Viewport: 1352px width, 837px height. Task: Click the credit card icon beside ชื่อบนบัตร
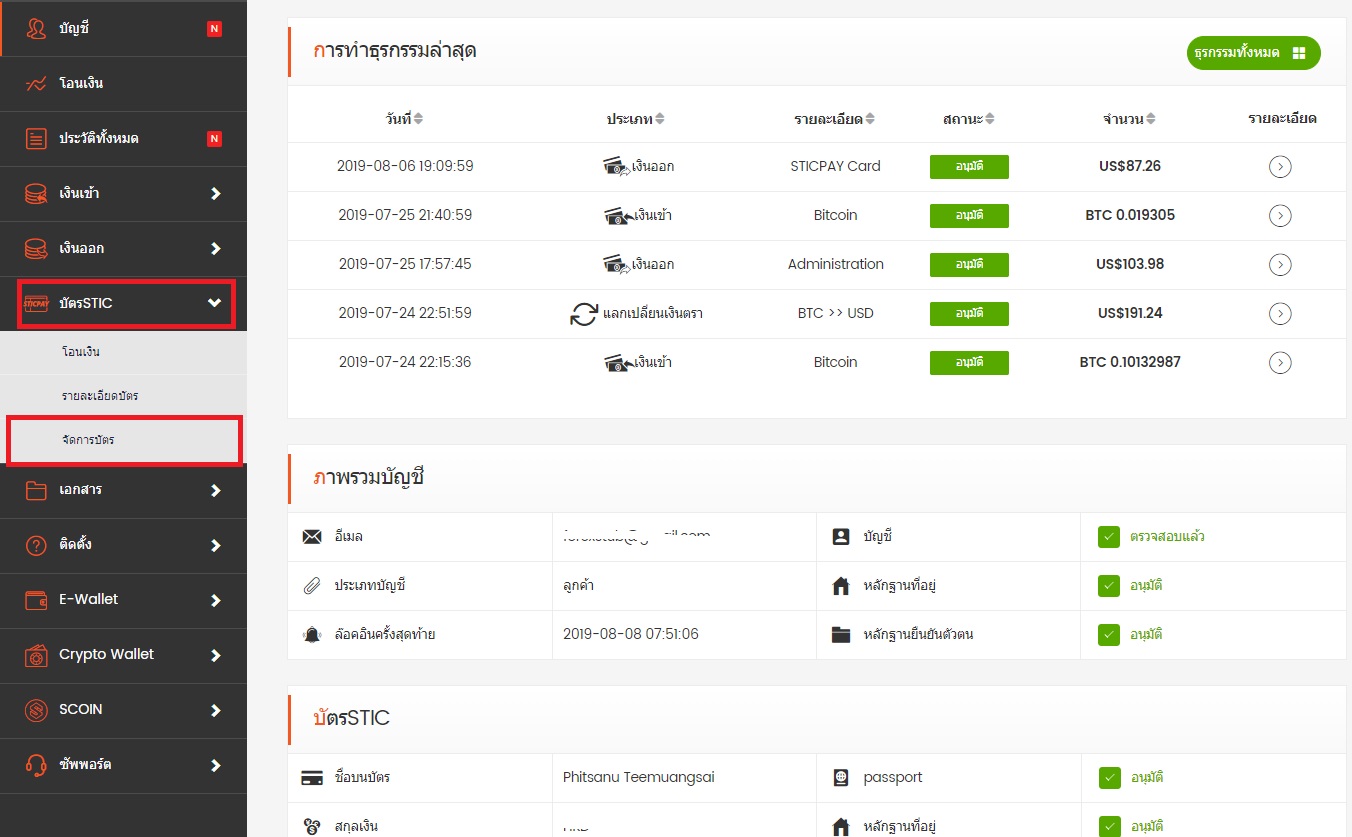coord(312,778)
